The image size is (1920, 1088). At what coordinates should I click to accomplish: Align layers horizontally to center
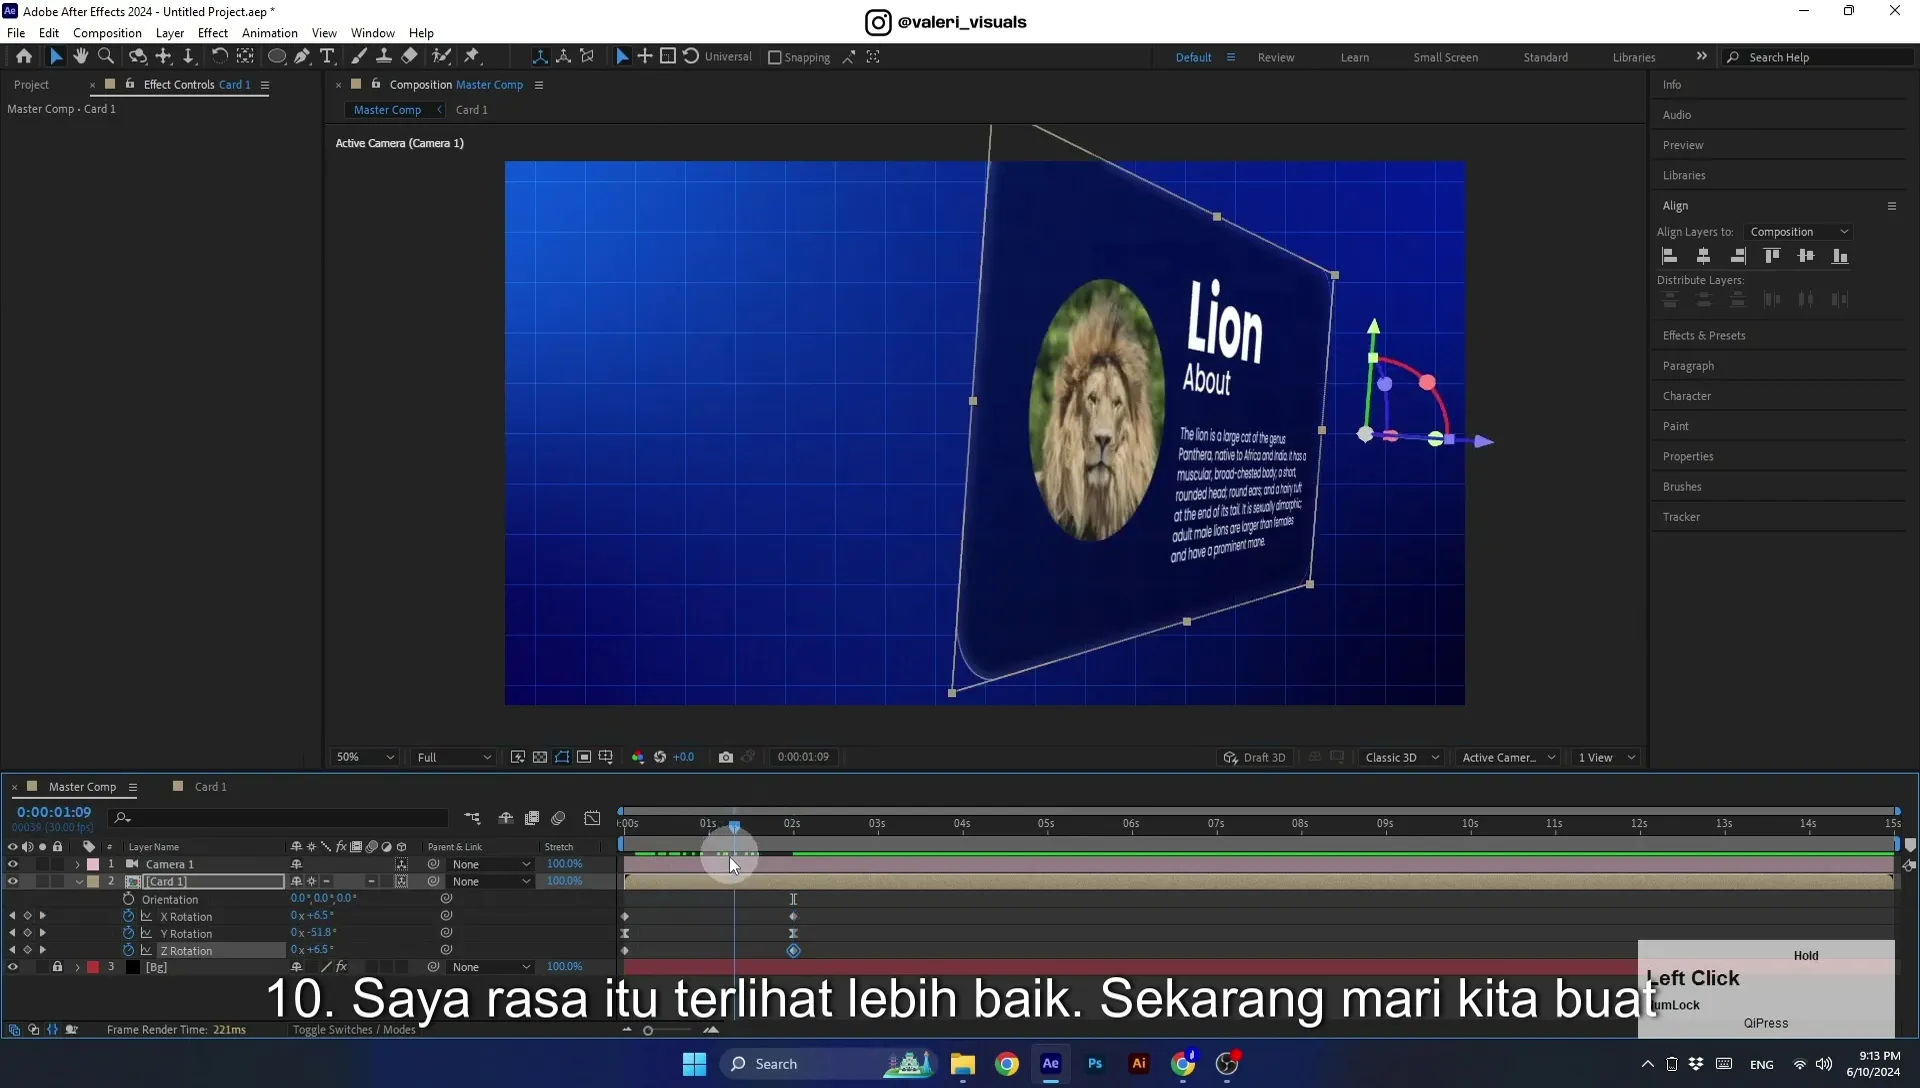coord(1704,256)
